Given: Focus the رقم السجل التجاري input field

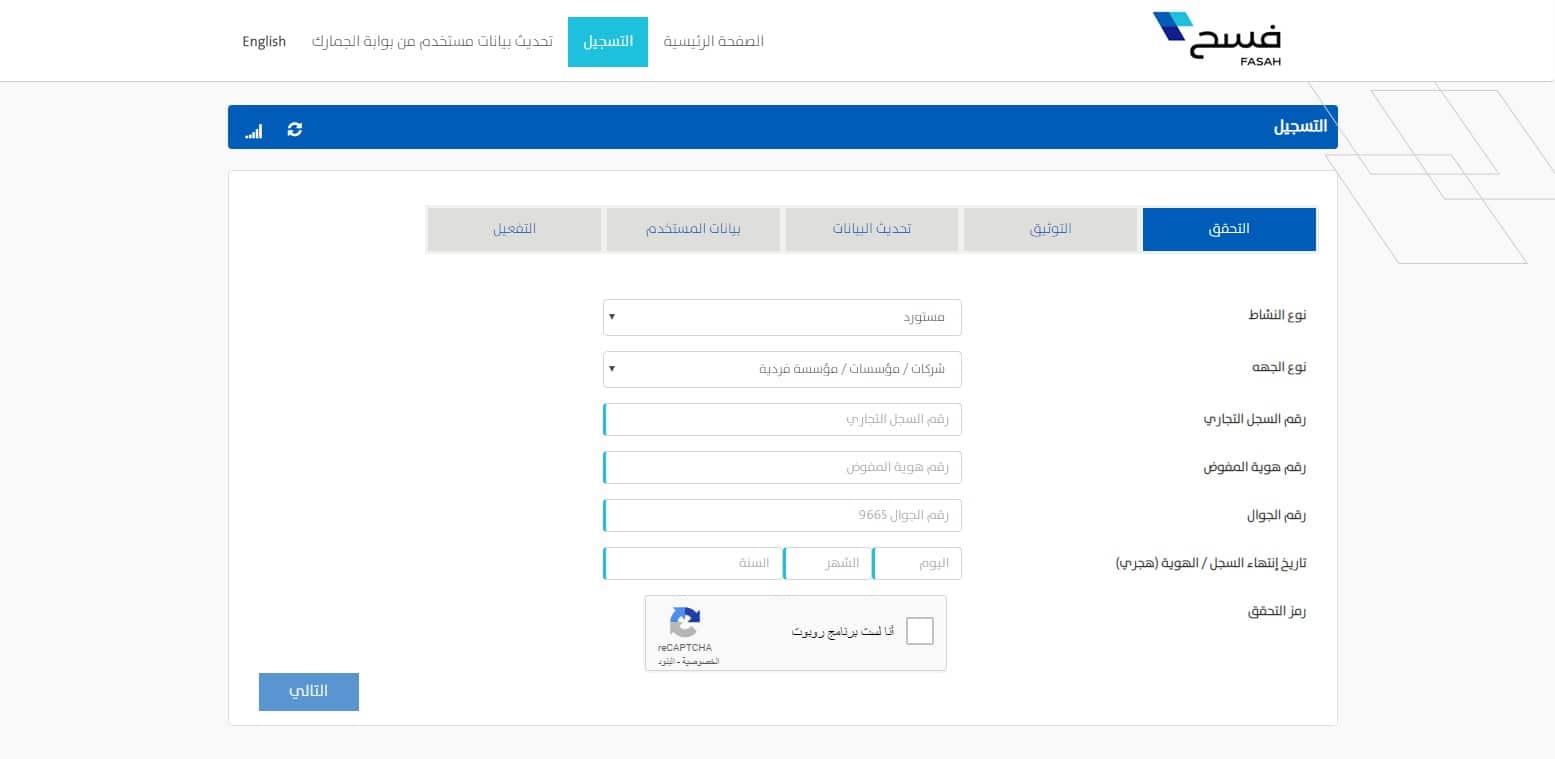Looking at the screenshot, I should tap(782, 420).
